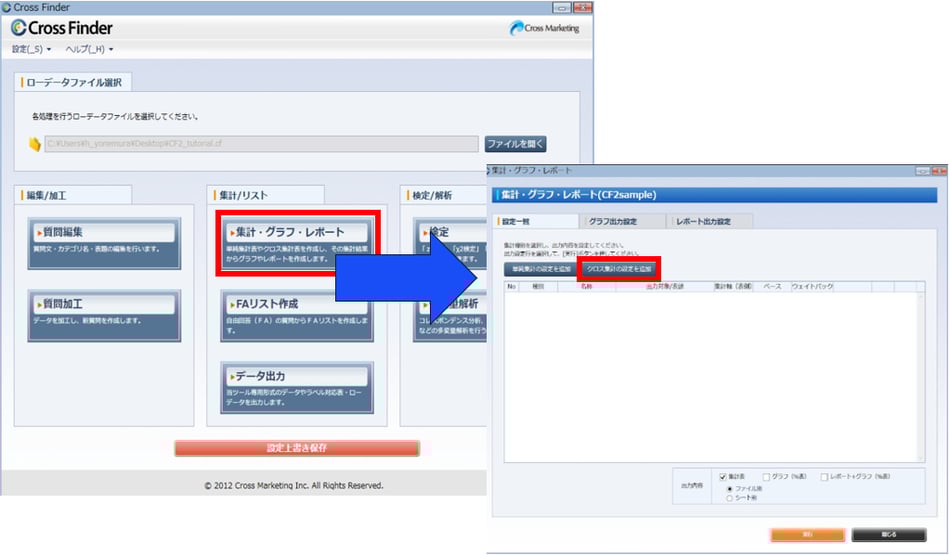The height and width of the screenshot is (555, 950).
Task: Click the yellow file icon beside path field
Action: [x=34, y=144]
